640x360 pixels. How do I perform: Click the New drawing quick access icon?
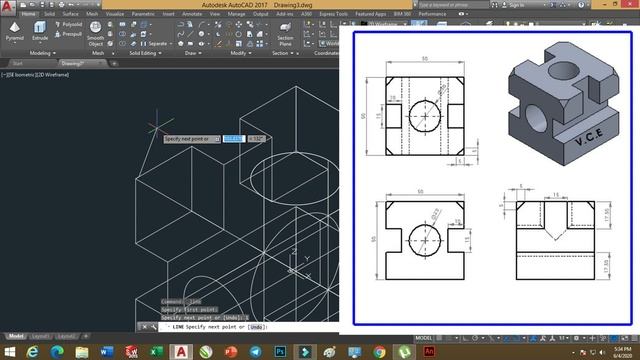[23, 5]
